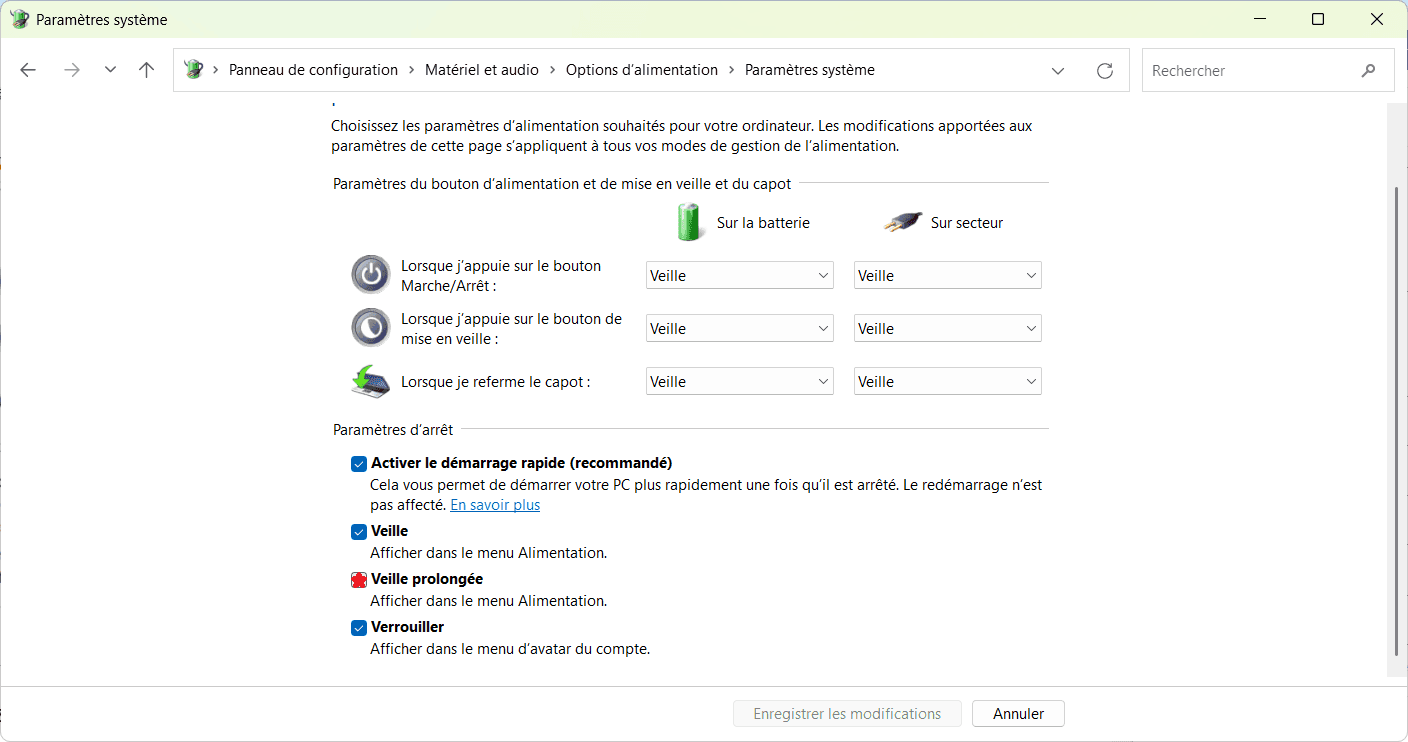
Task: Minimize the Paramètres système window
Action: (x=1259, y=19)
